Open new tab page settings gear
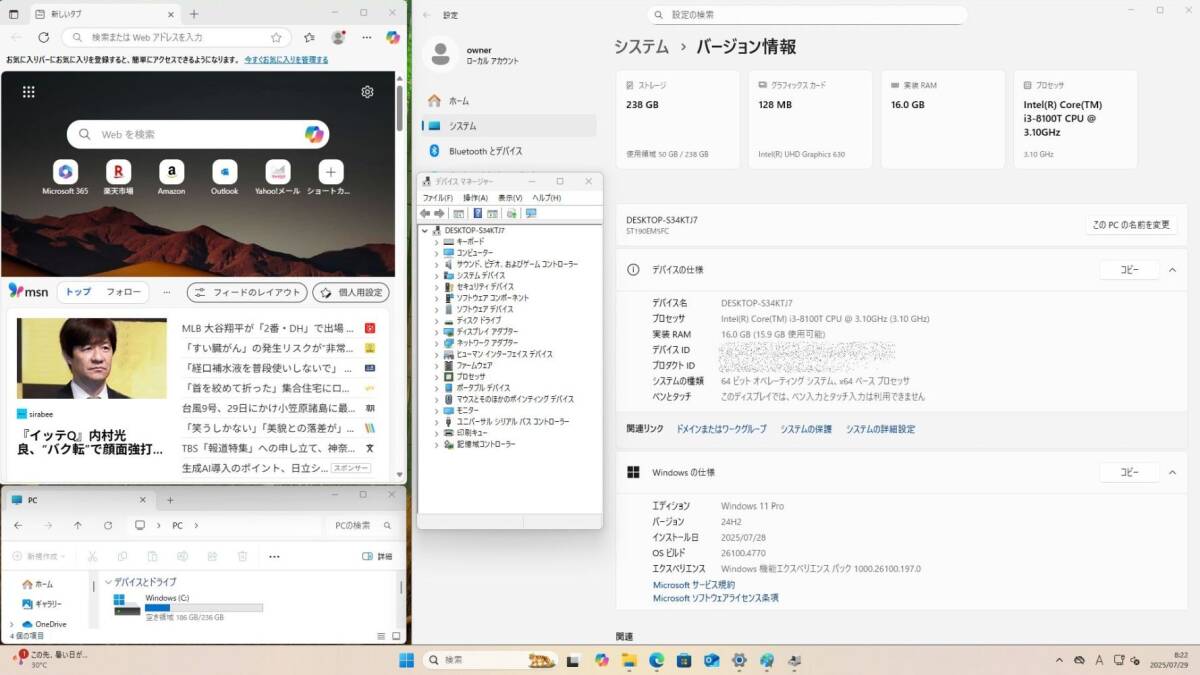The image size is (1200, 675). (x=367, y=92)
